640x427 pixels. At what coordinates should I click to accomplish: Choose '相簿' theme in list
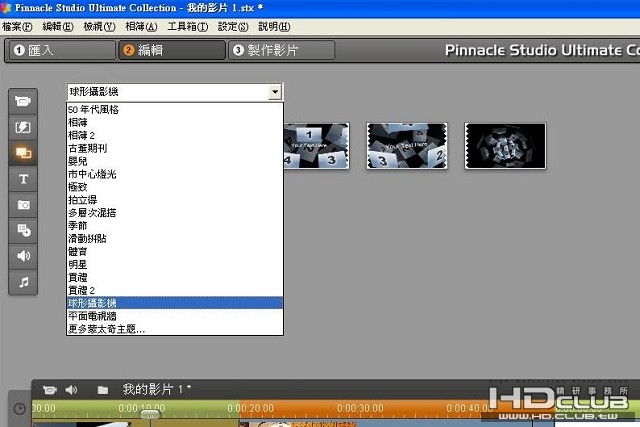click(175, 122)
